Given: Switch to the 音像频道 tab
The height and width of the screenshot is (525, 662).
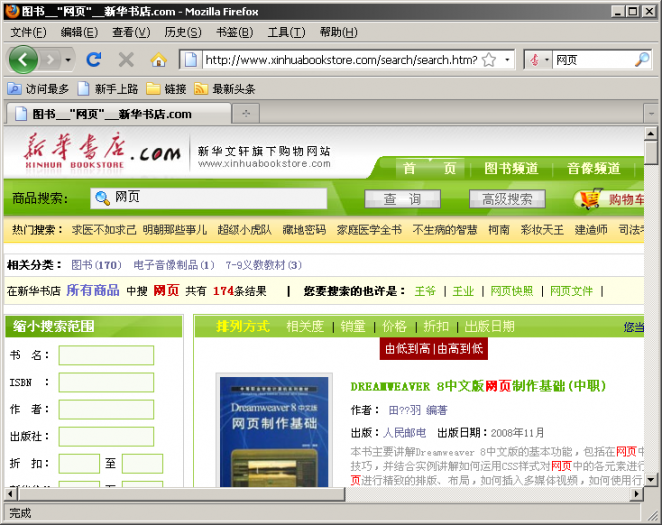Looking at the screenshot, I should click(594, 168).
